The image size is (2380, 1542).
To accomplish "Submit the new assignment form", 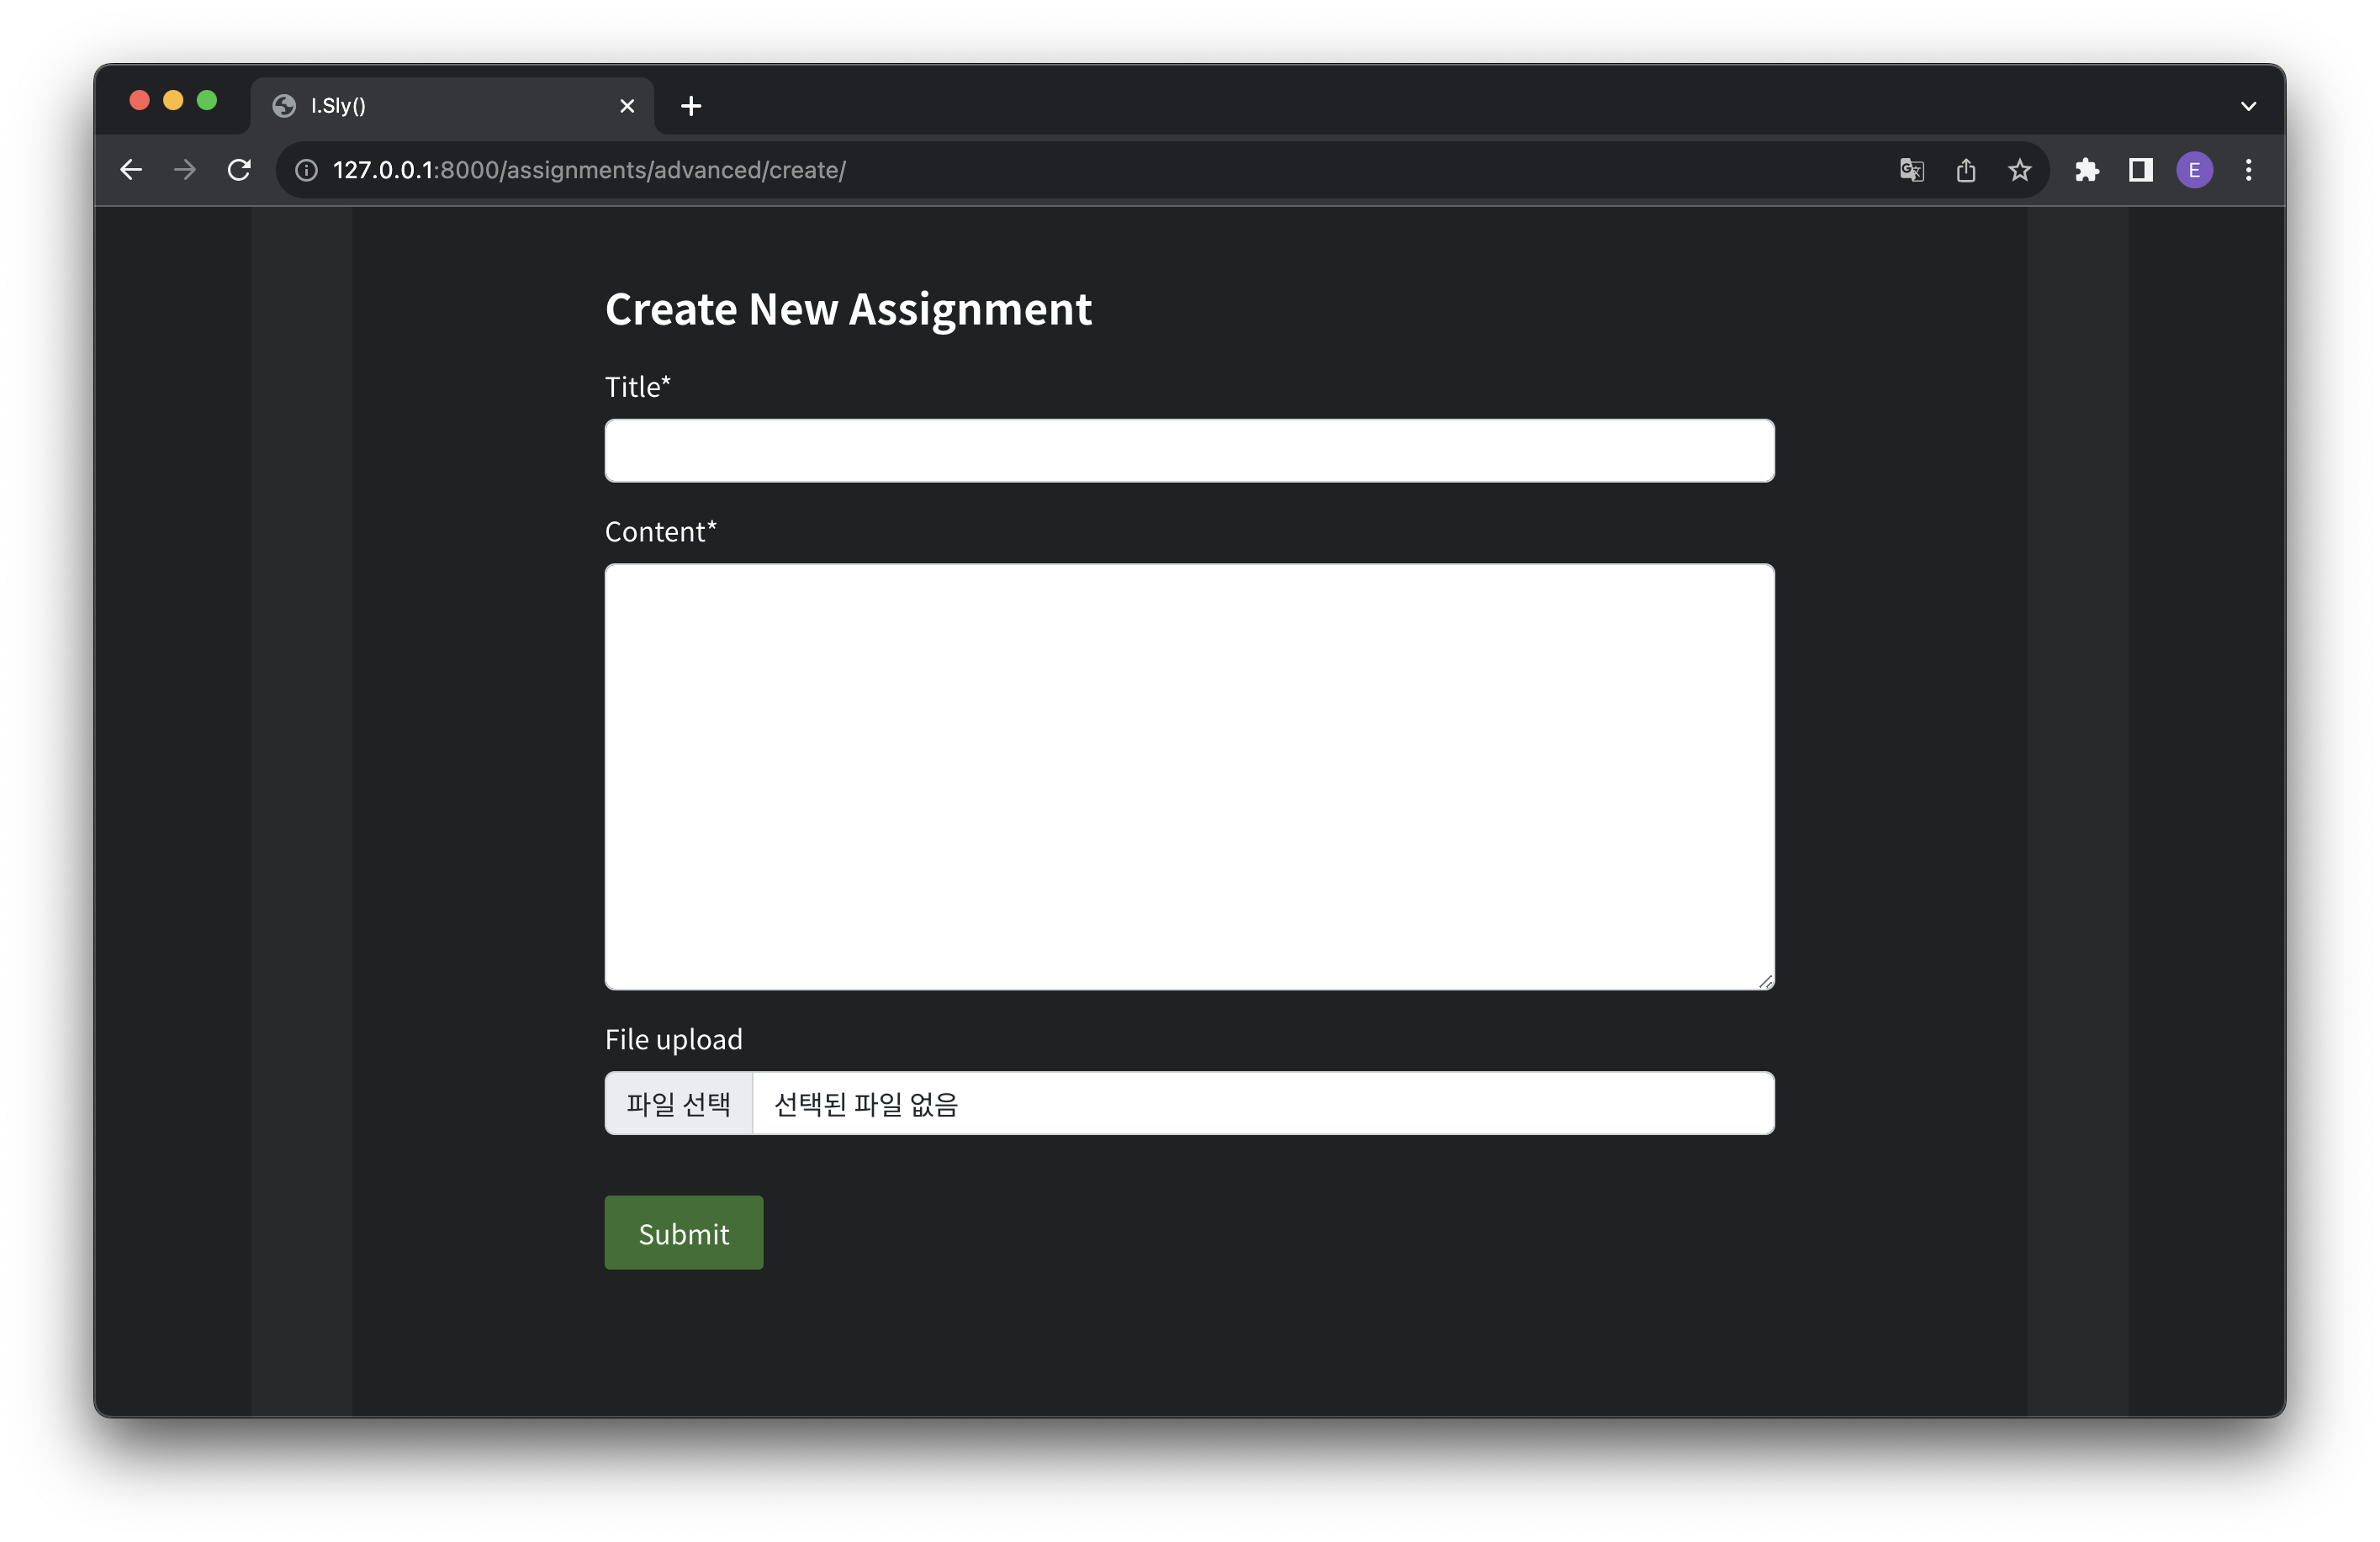I will click(684, 1233).
